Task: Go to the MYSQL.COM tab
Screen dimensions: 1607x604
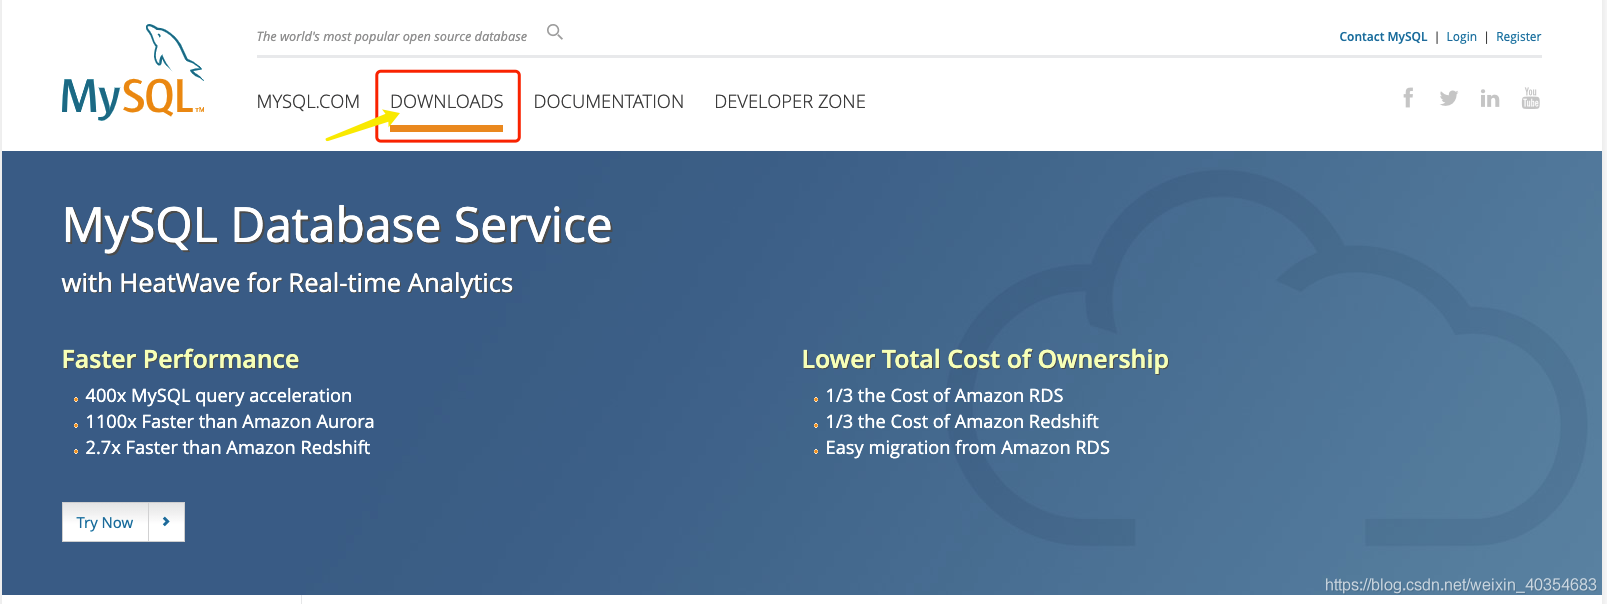Action: pos(308,101)
